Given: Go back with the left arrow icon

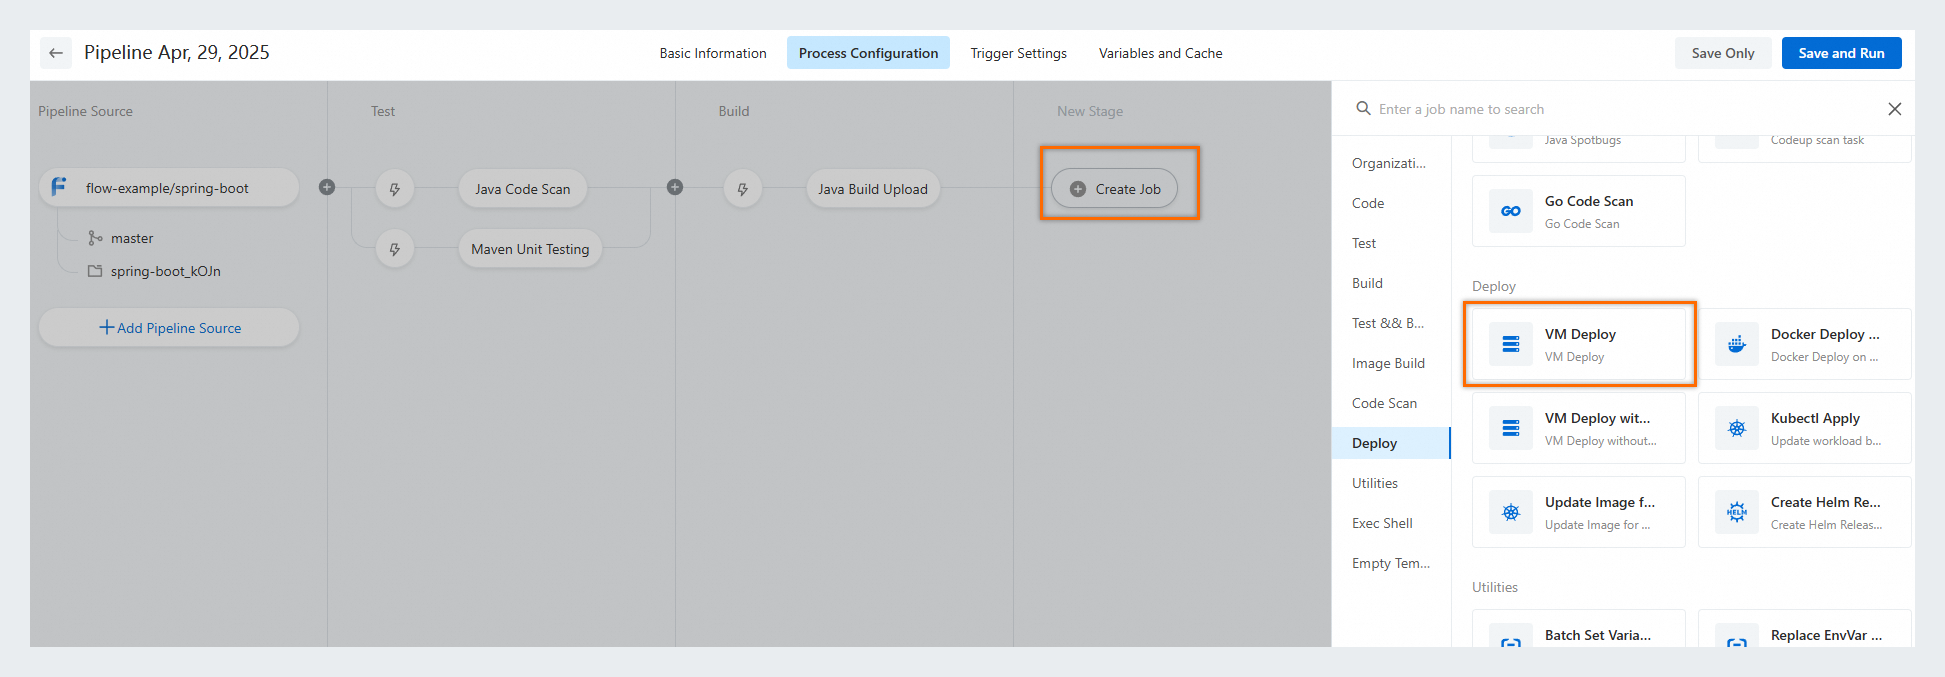Looking at the screenshot, I should pyautogui.click(x=56, y=53).
